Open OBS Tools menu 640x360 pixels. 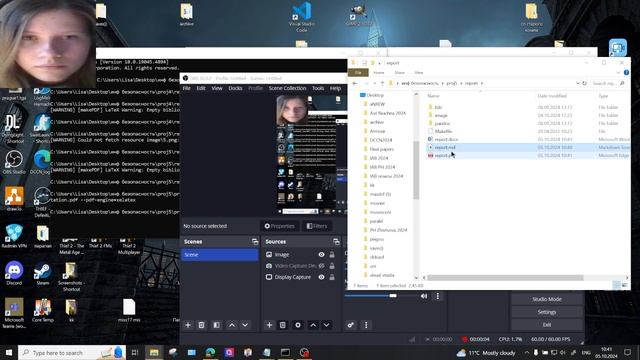click(318, 88)
